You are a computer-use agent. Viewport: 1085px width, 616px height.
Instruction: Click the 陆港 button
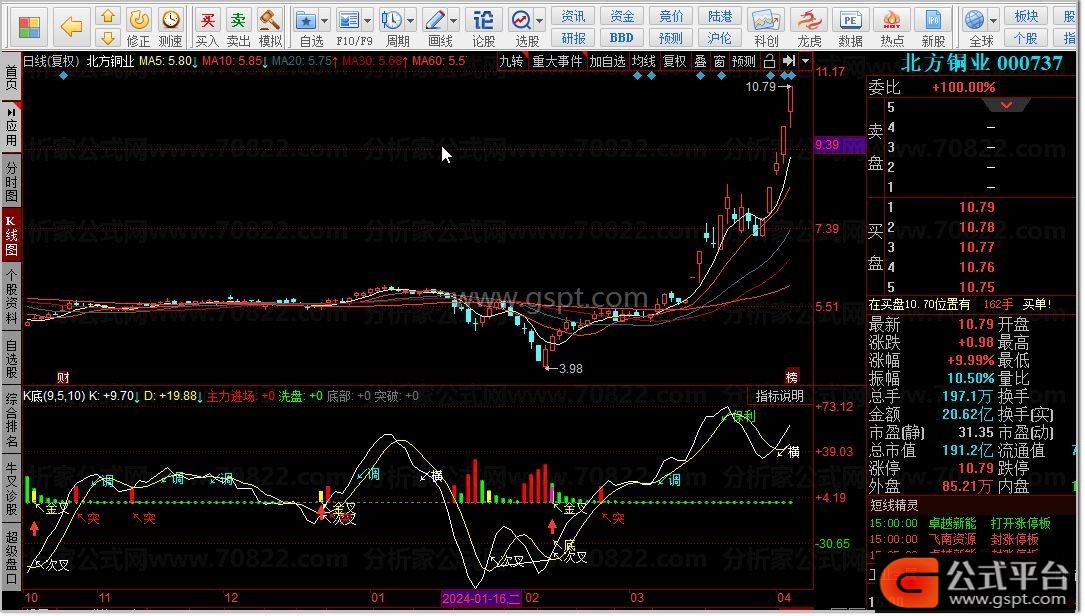click(x=720, y=16)
